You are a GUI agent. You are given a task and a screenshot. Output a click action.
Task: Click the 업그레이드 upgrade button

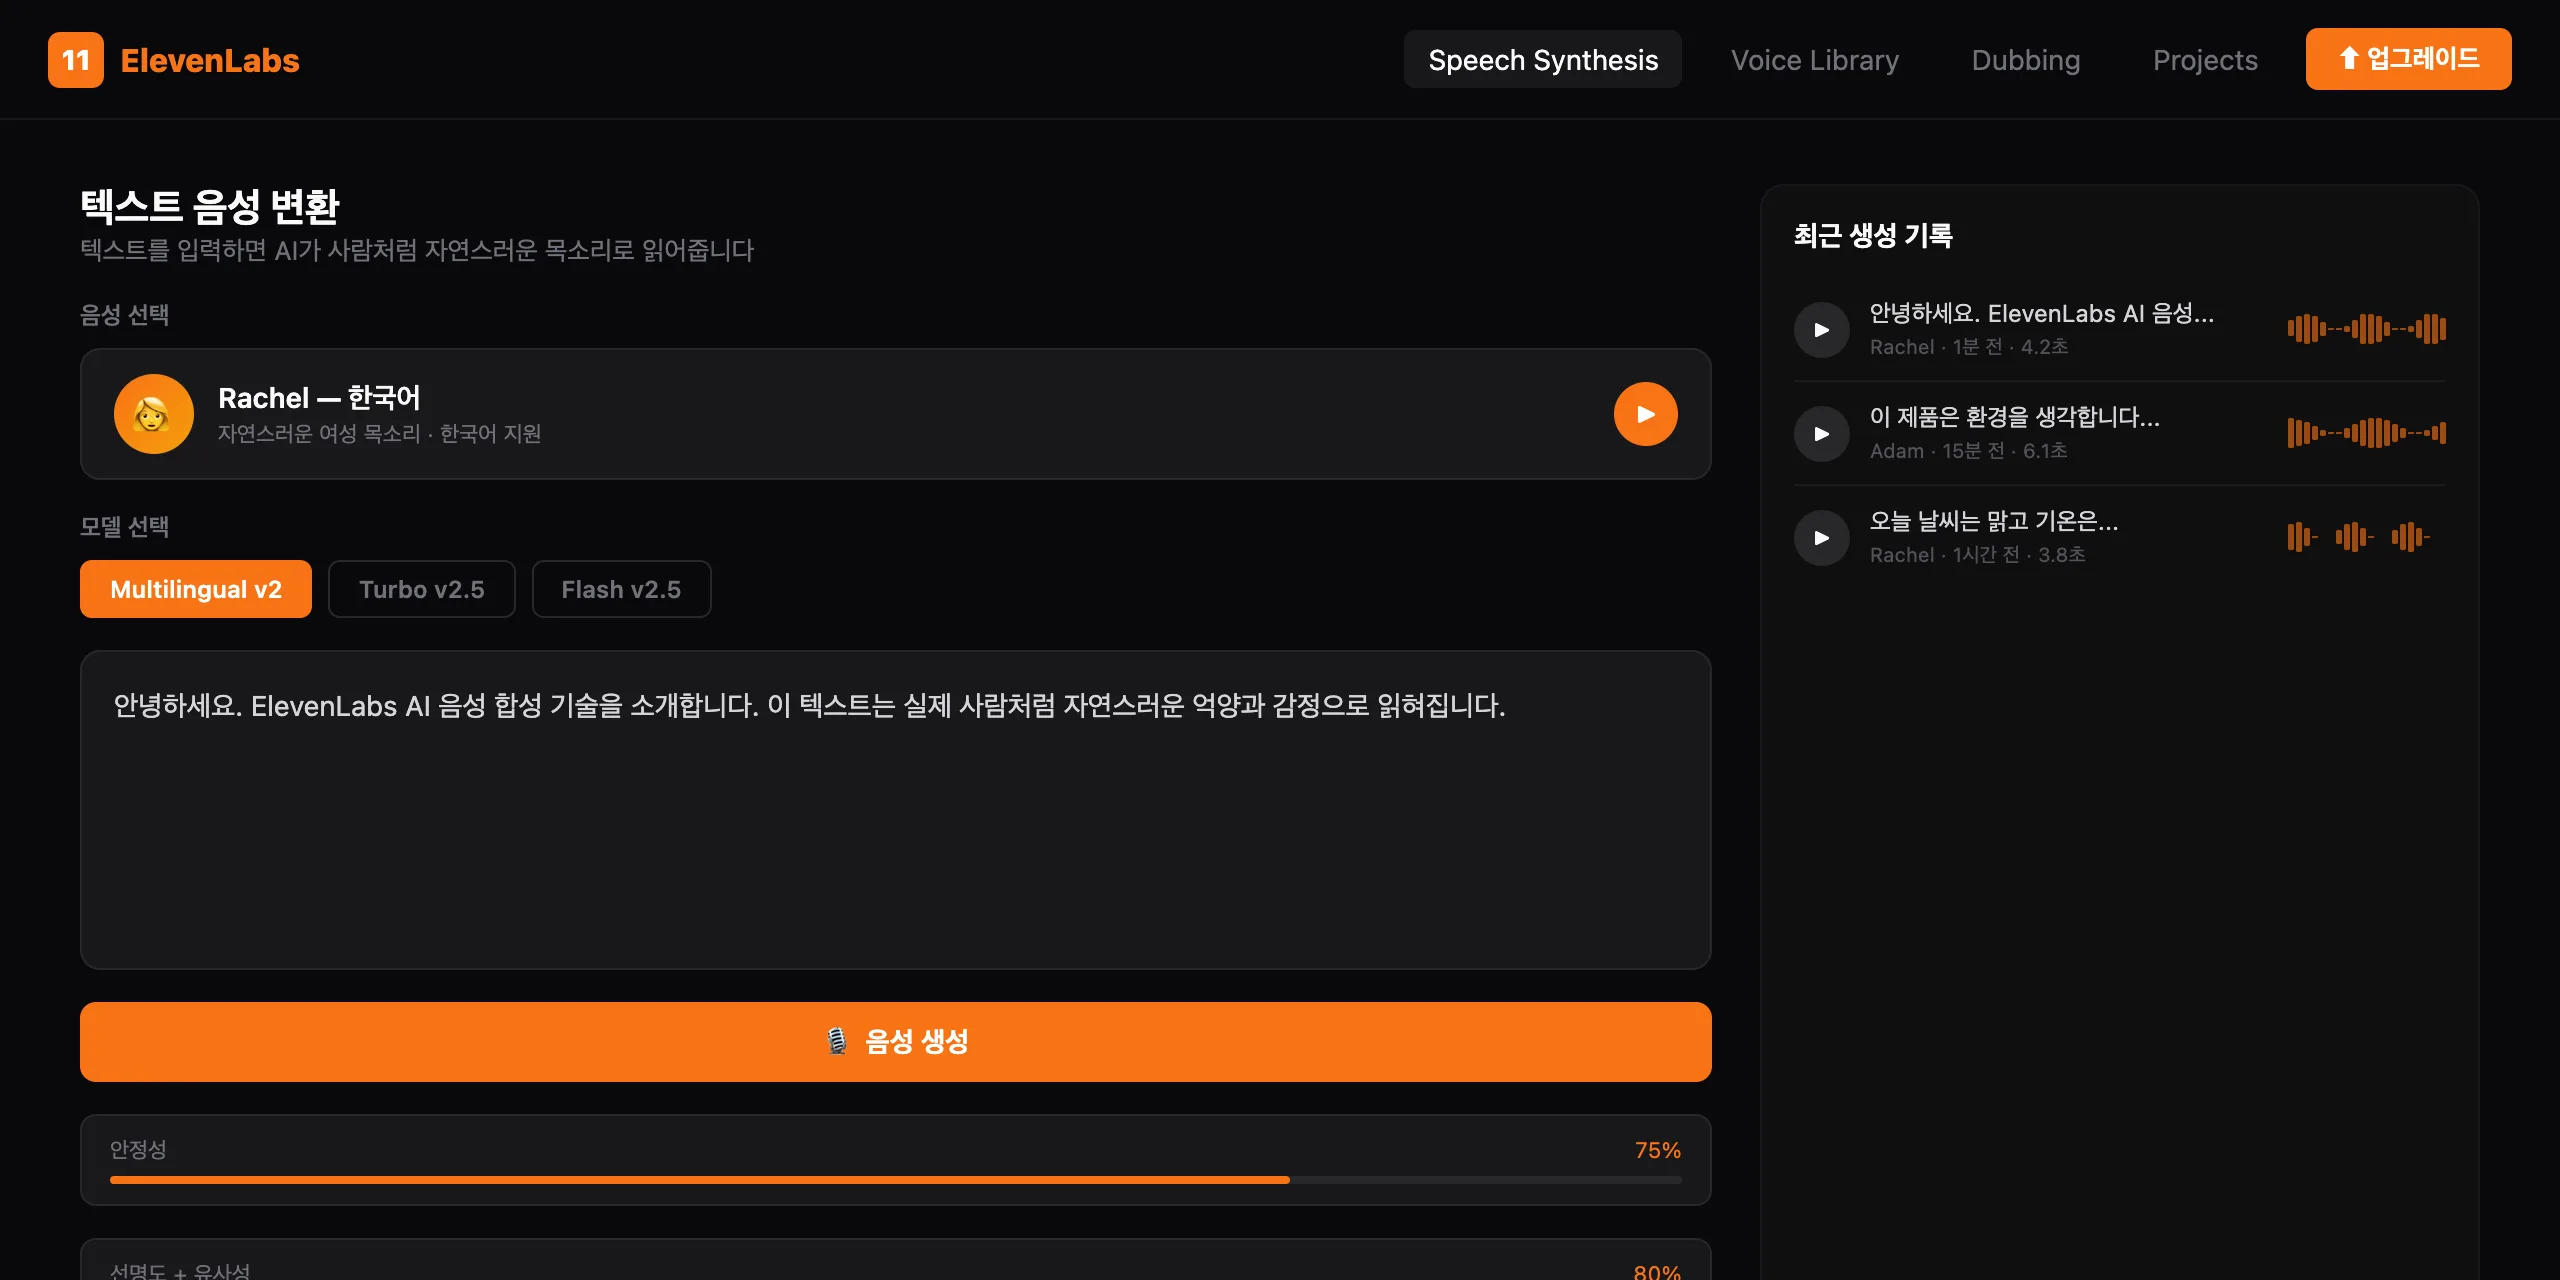2408,59
